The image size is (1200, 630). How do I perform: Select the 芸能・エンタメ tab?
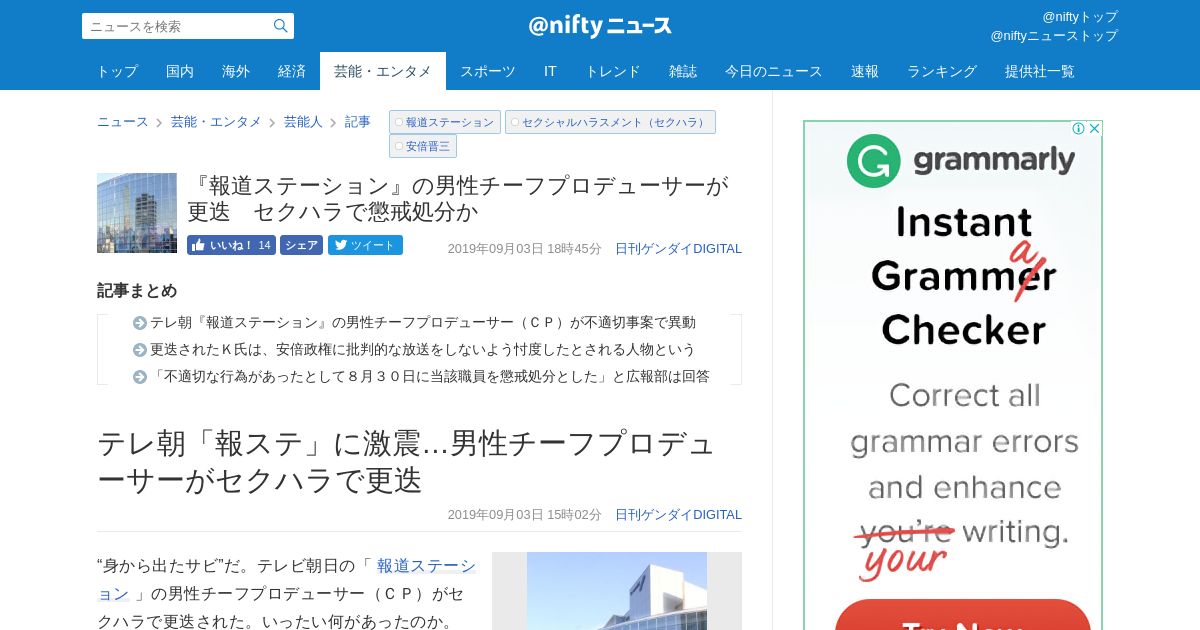click(x=383, y=71)
